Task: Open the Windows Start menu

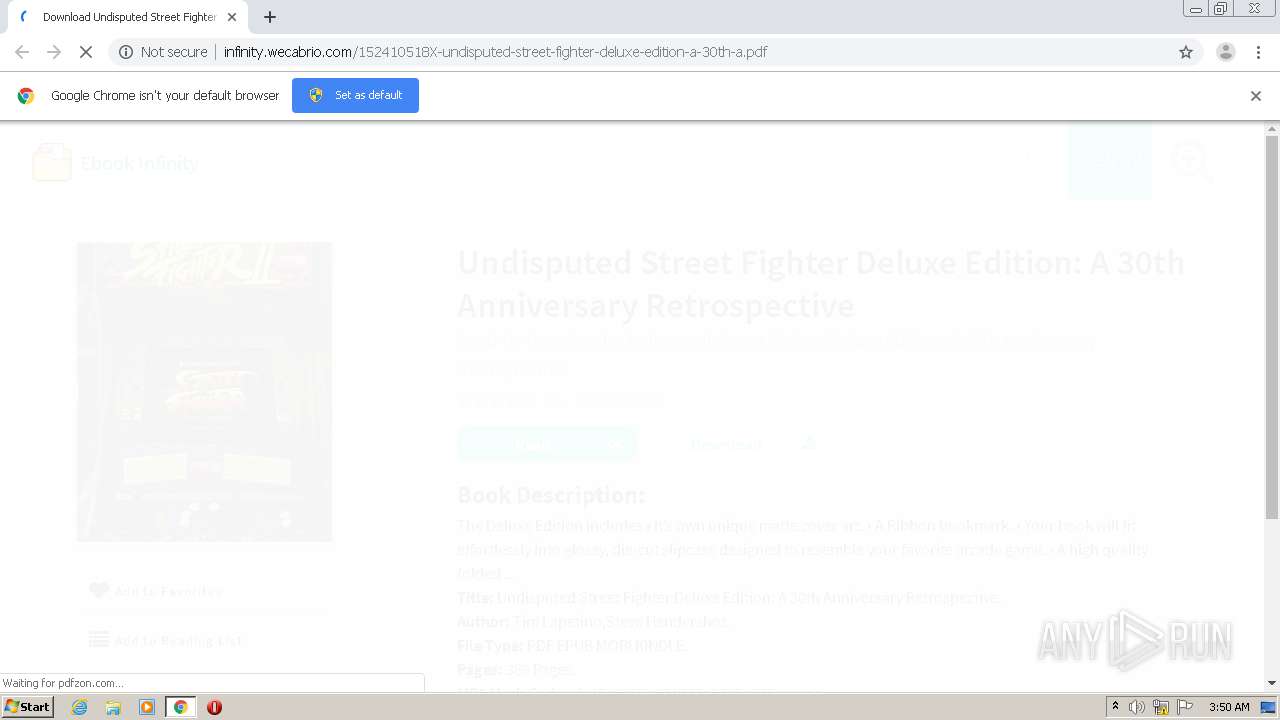Action: (x=28, y=706)
